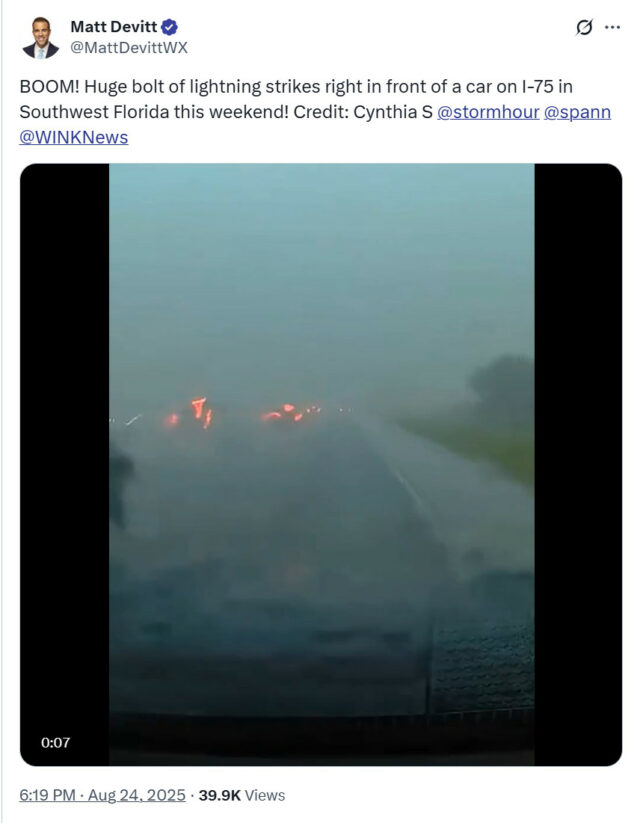Click the 39.9K Views count

tap(242, 795)
